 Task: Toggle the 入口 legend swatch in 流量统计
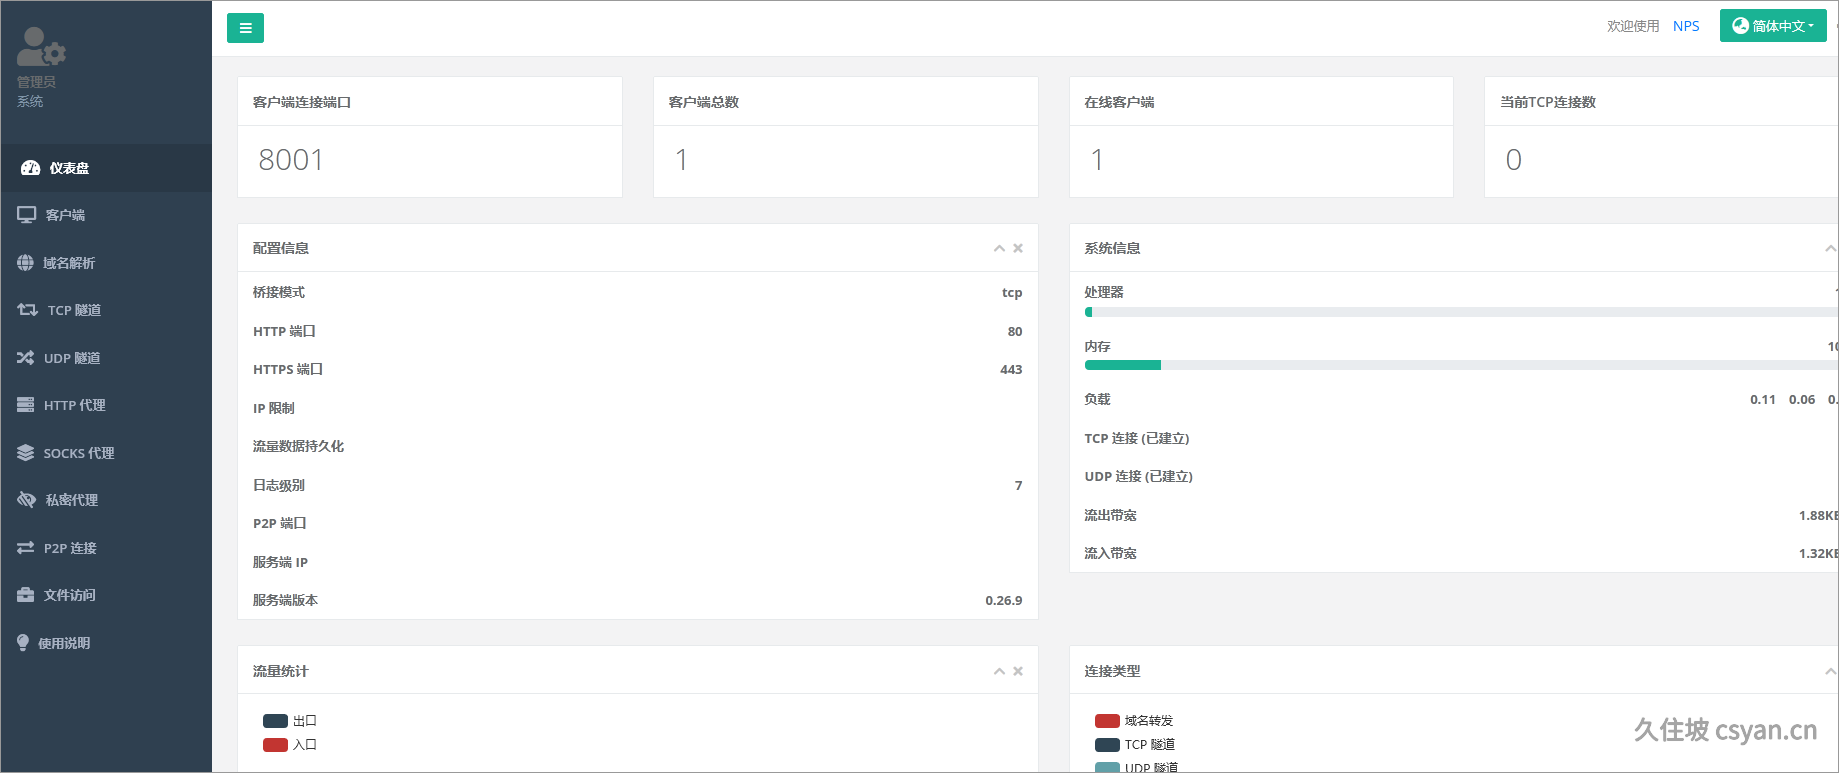275,745
